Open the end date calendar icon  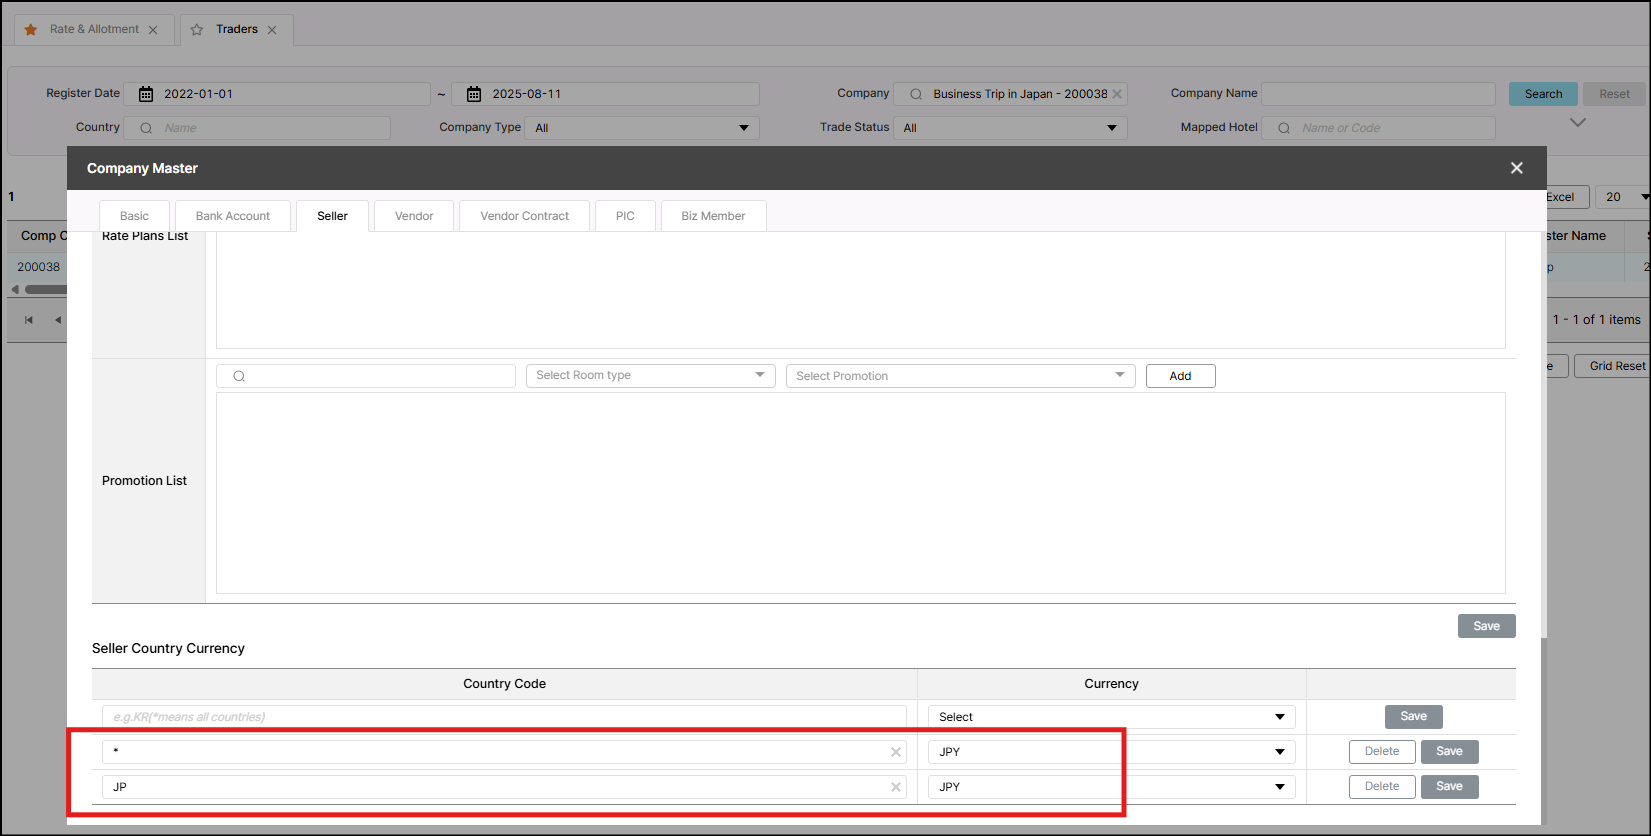[x=474, y=94]
